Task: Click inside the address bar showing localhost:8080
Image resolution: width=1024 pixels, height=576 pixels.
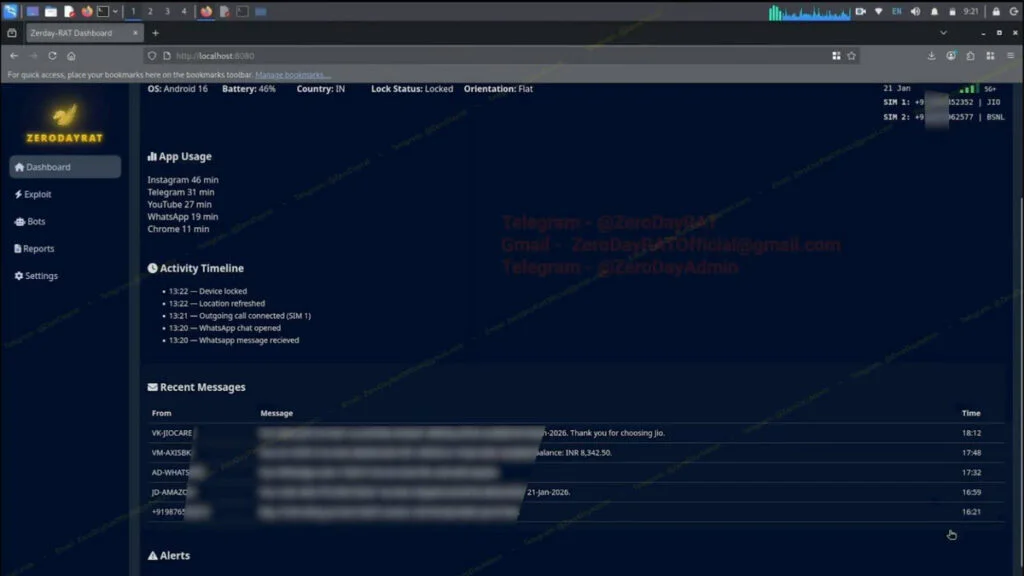Action: (x=215, y=56)
